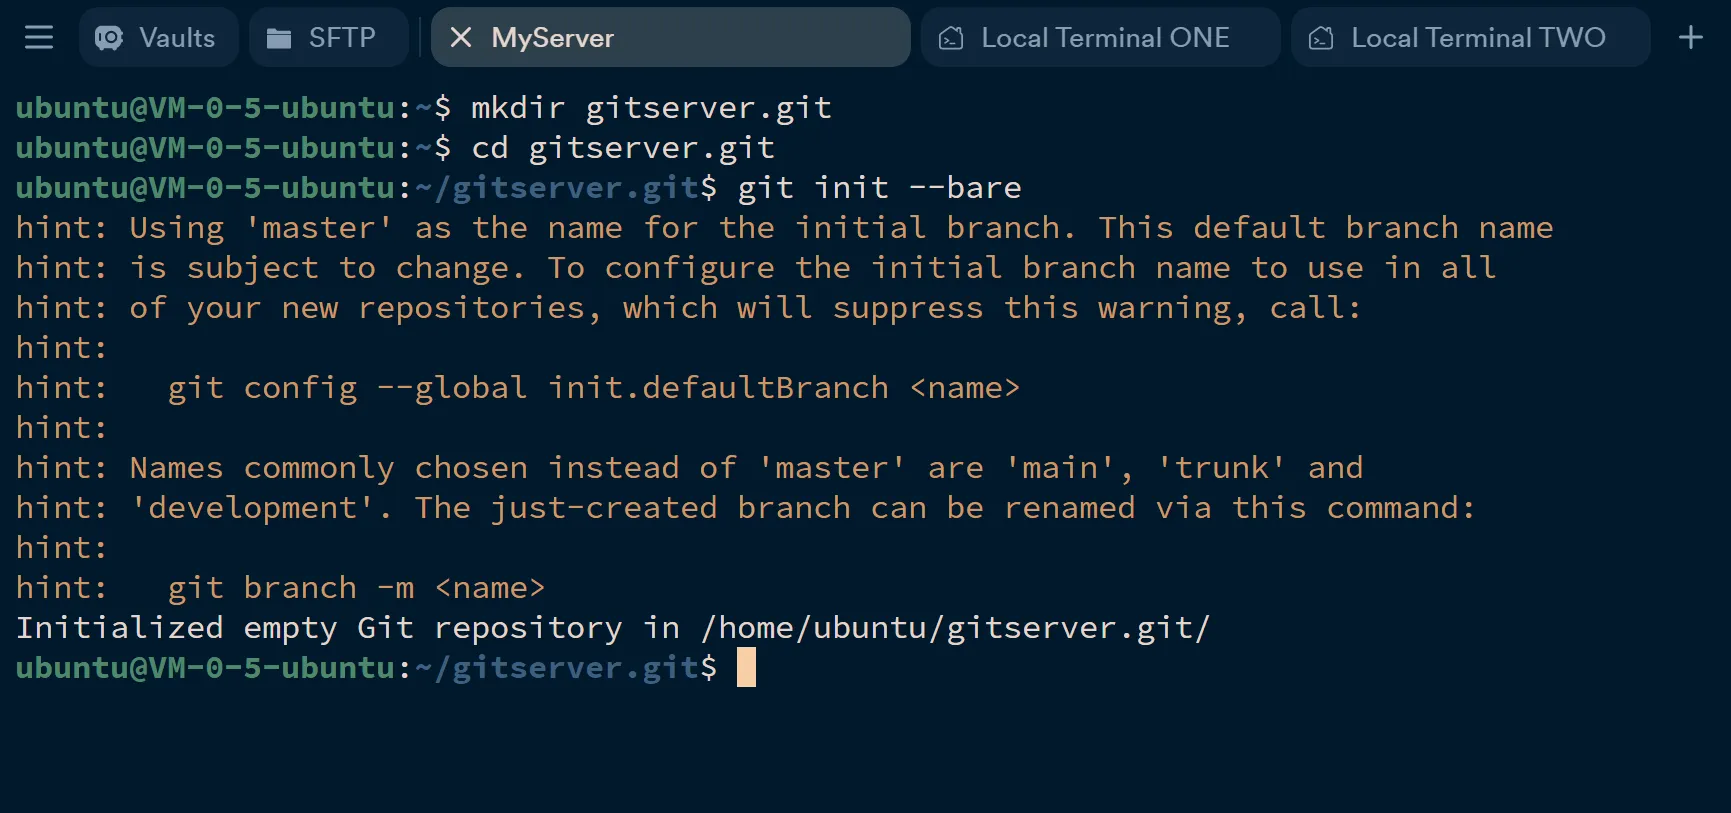Close the MyServer tab with X
Screen dimensions: 1731x813
461,38
